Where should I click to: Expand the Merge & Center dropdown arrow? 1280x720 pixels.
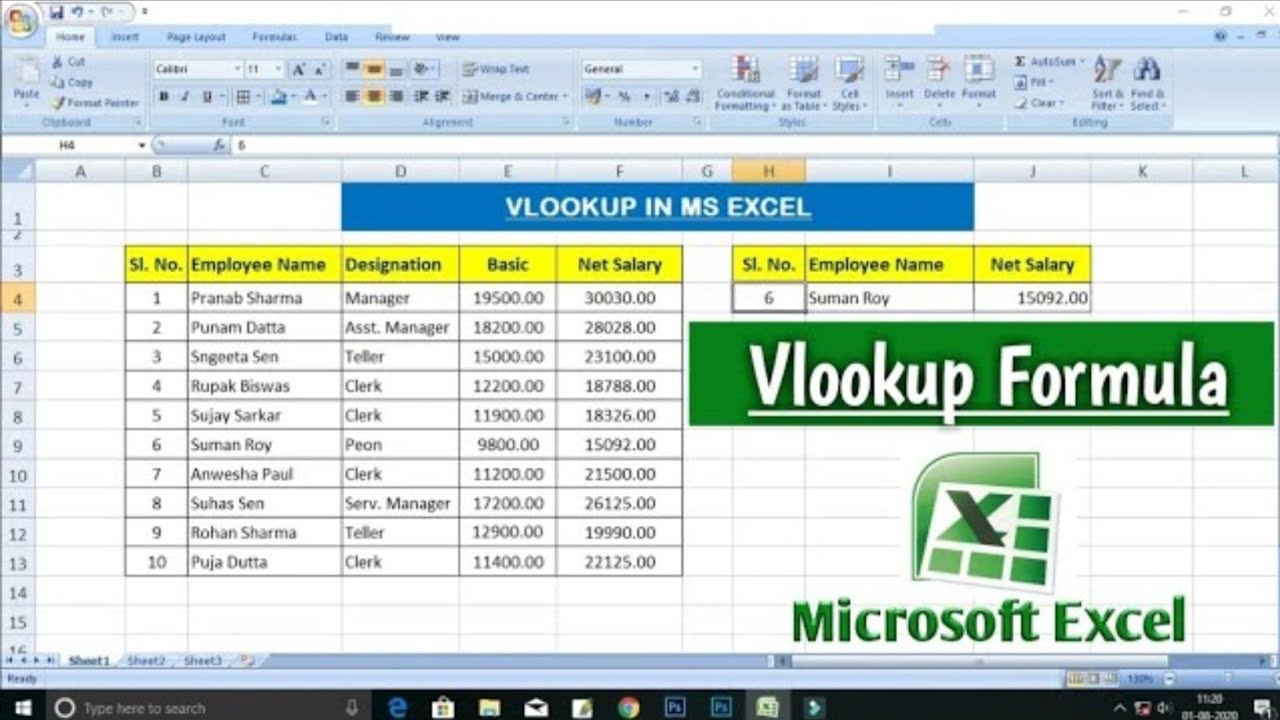[x=565, y=97]
